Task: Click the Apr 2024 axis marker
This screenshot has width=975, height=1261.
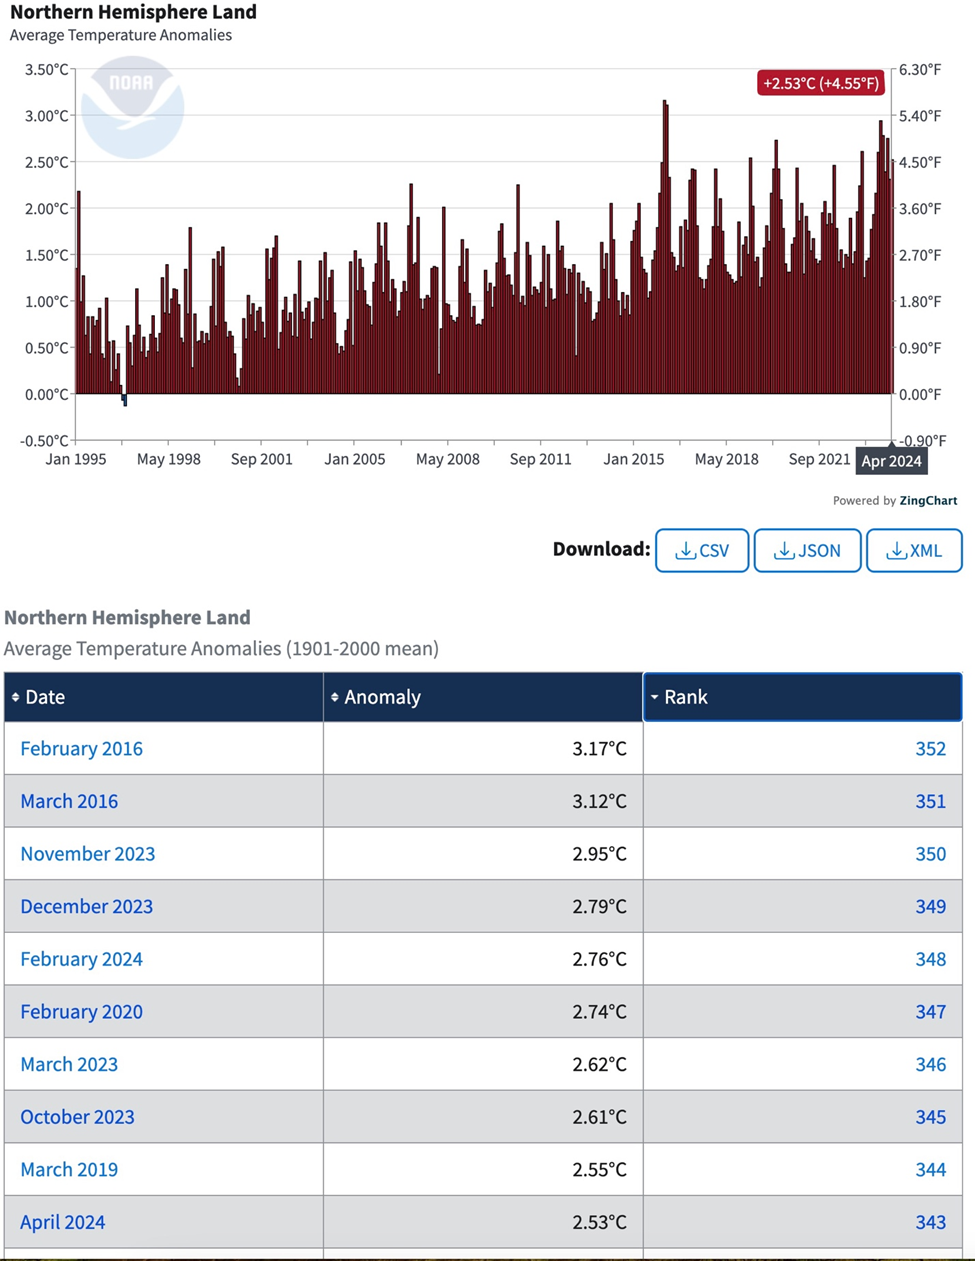Action: (891, 461)
